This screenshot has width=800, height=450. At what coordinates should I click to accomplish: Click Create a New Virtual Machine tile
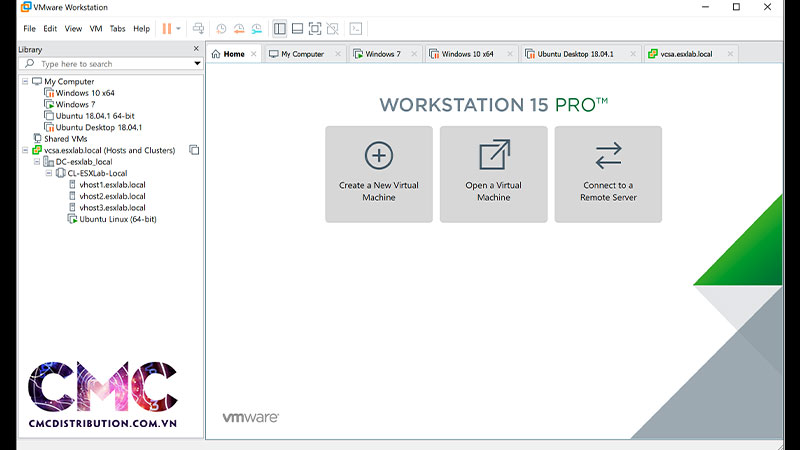click(379, 174)
